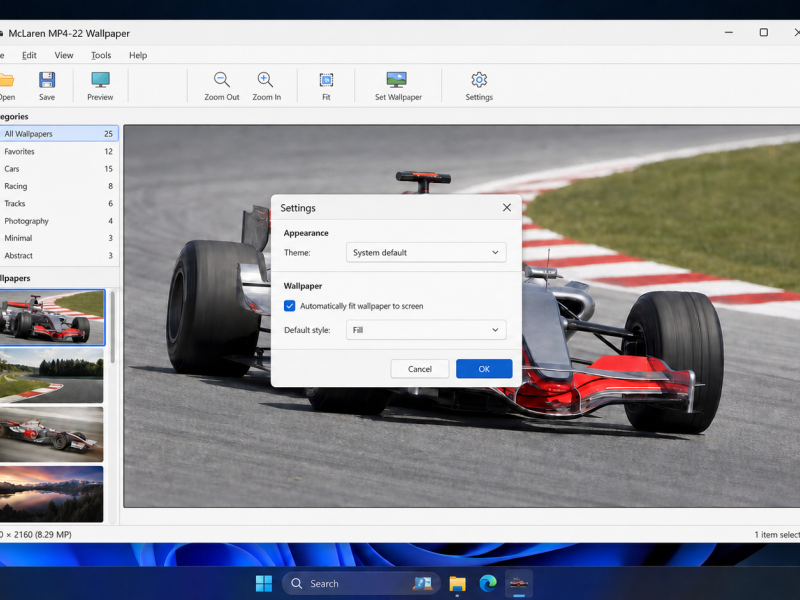Open the Edit menu
Viewport: 800px width, 600px height.
(x=29, y=55)
